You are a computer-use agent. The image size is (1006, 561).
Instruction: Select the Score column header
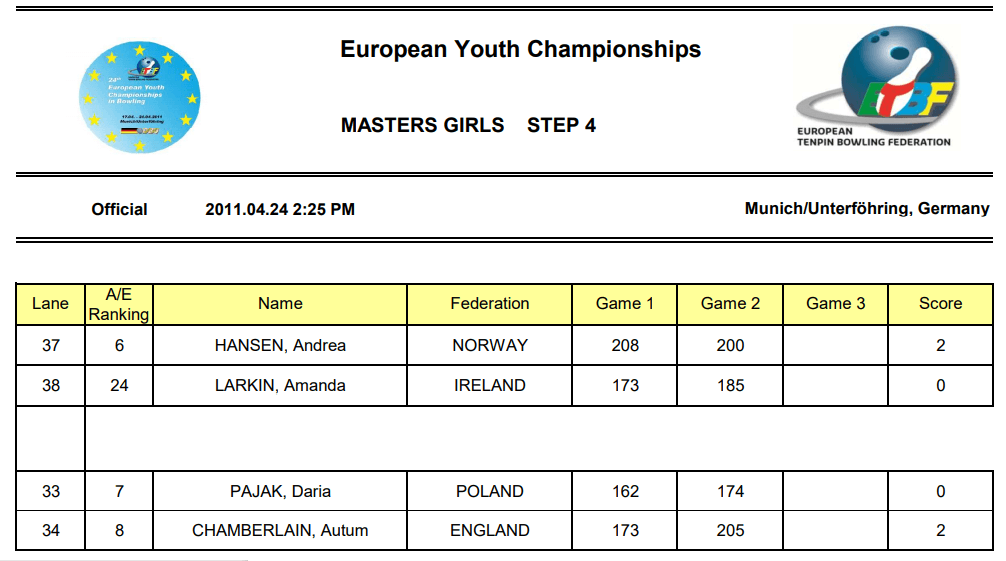click(x=941, y=304)
